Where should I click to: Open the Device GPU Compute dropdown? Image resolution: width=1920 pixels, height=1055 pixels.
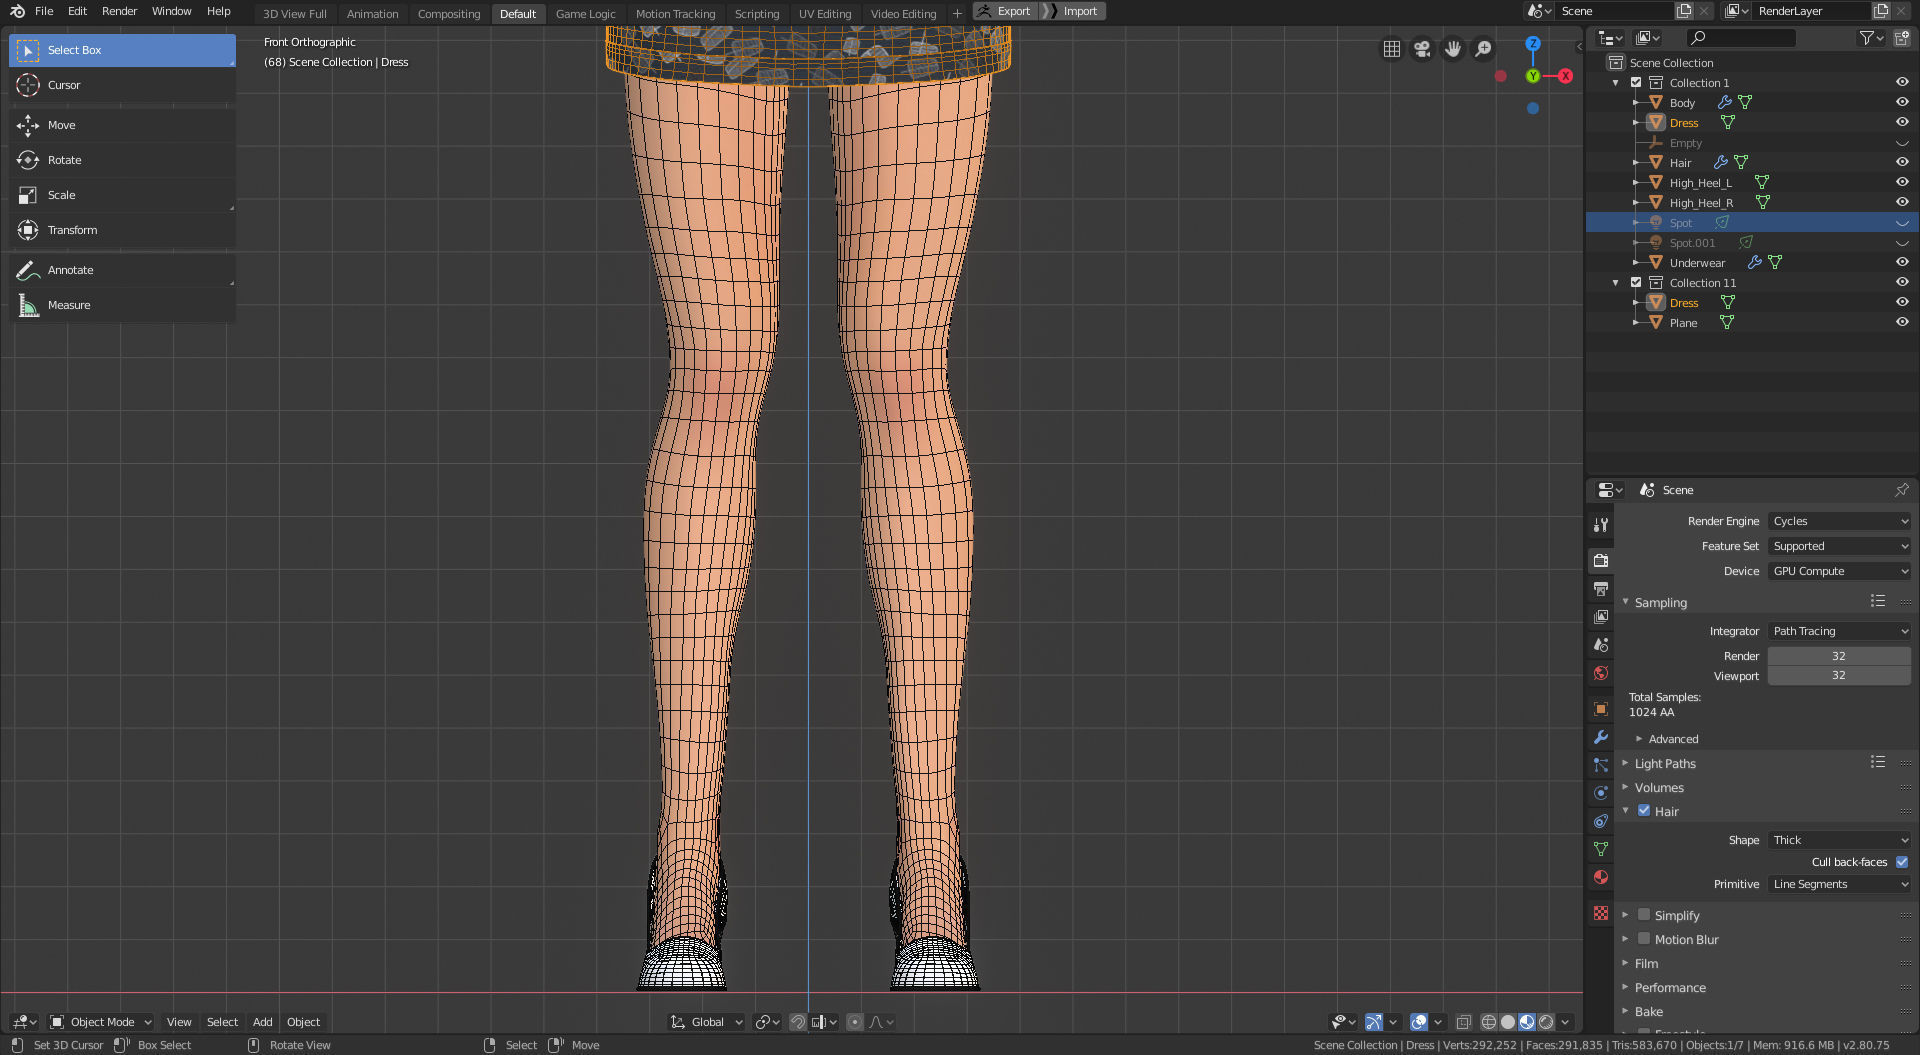coord(1840,571)
